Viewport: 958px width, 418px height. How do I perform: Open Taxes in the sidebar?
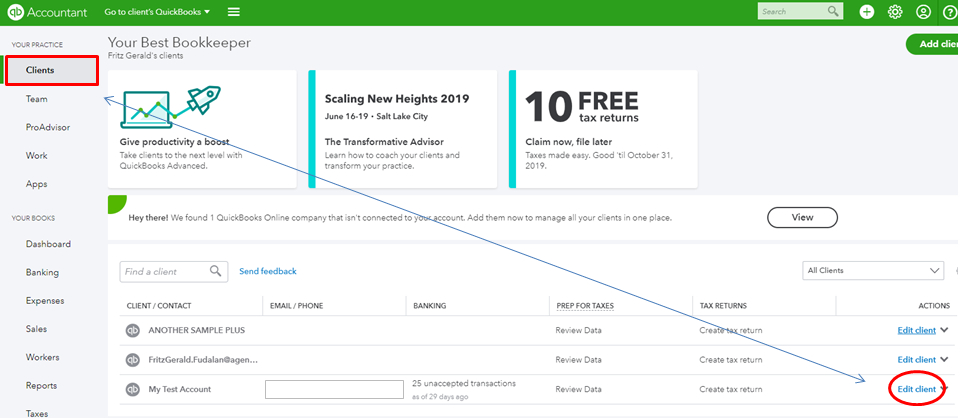coord(37,413)
